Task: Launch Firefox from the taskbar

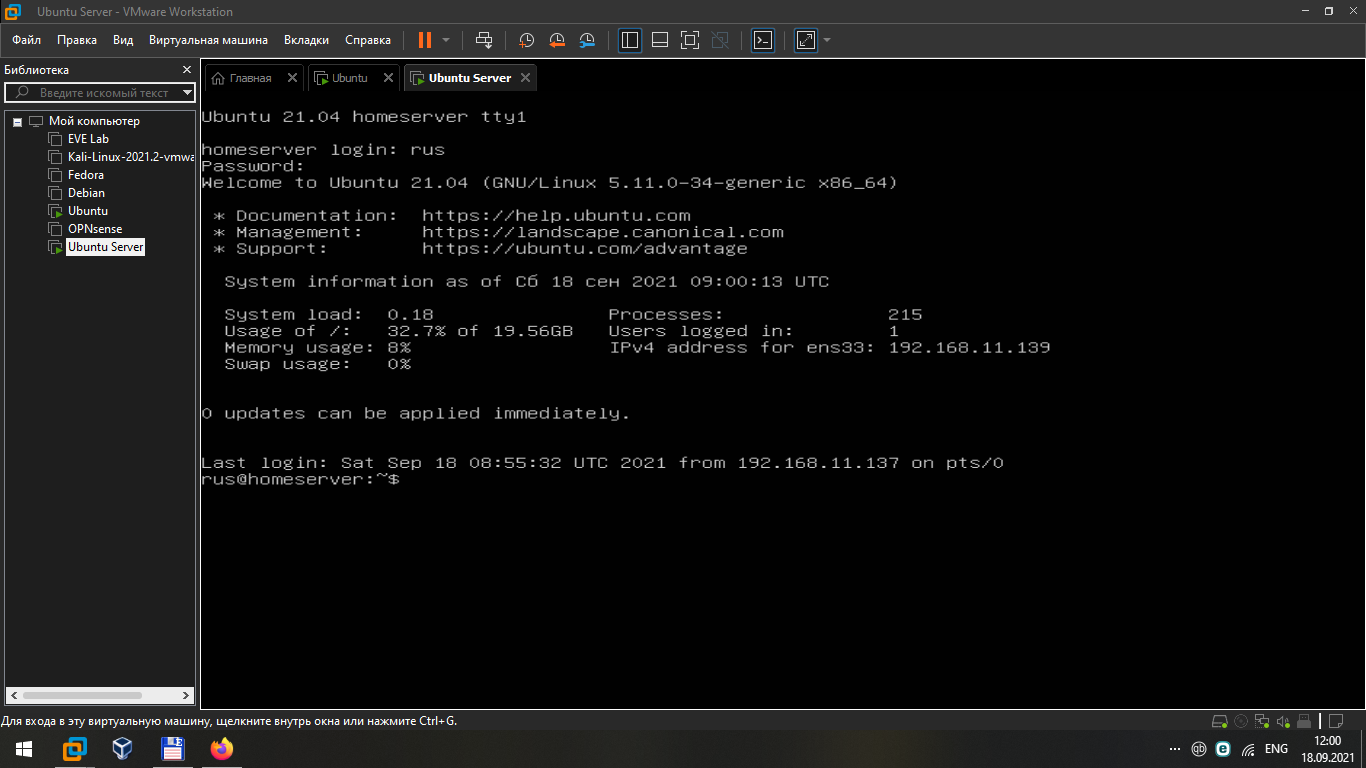Action: click(x=221, y=749)
